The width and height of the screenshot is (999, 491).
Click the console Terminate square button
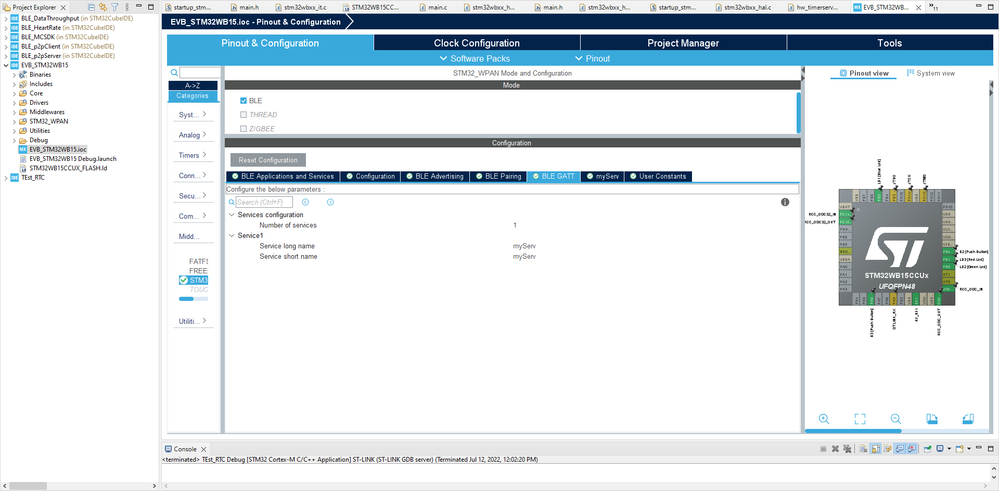[x=823, y=449]
